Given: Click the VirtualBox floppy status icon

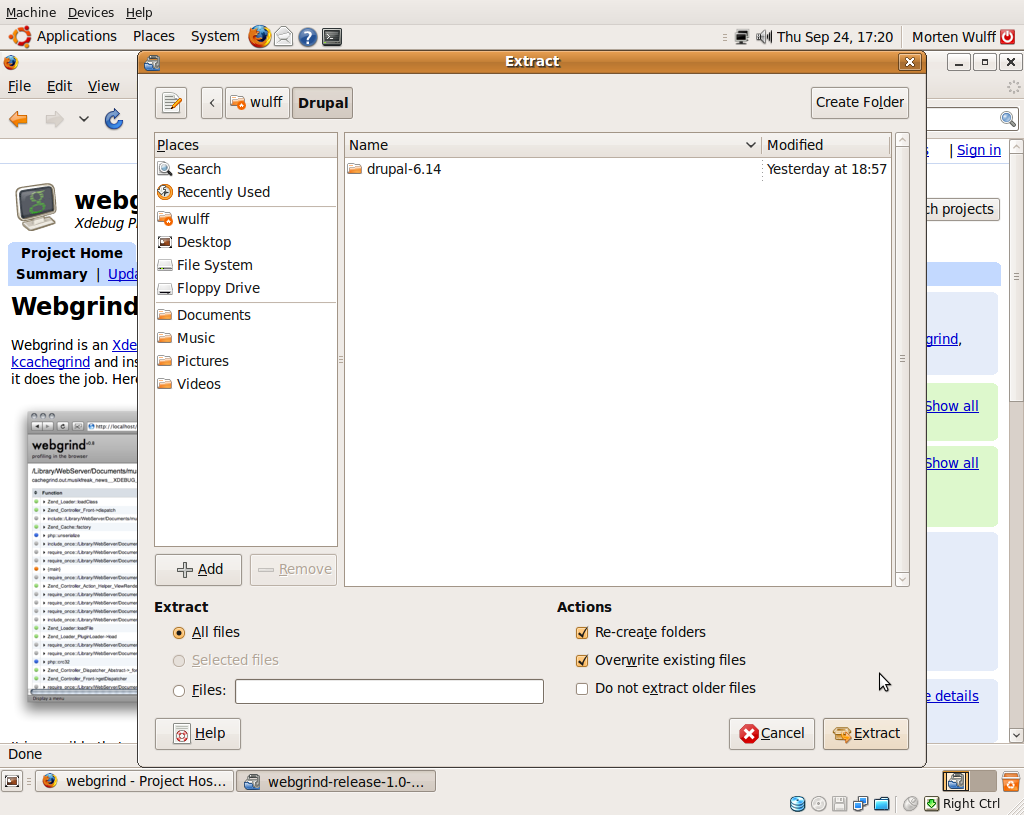Looking at the screenshot, I should [x=839, y=803].
